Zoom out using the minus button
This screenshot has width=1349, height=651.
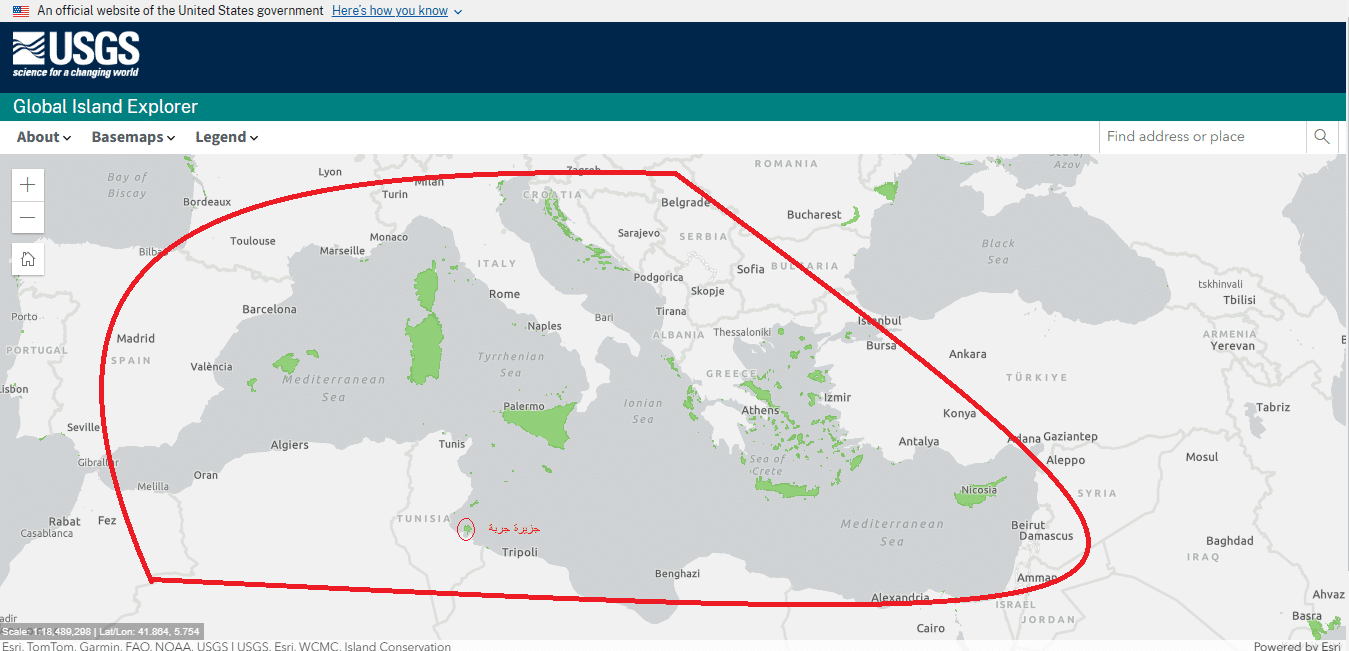(28, 218)
